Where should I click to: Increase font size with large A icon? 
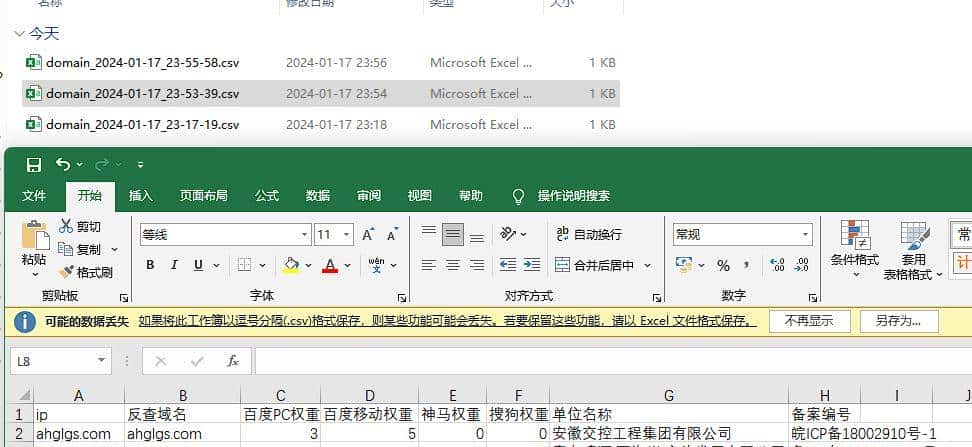click(369, 235)
